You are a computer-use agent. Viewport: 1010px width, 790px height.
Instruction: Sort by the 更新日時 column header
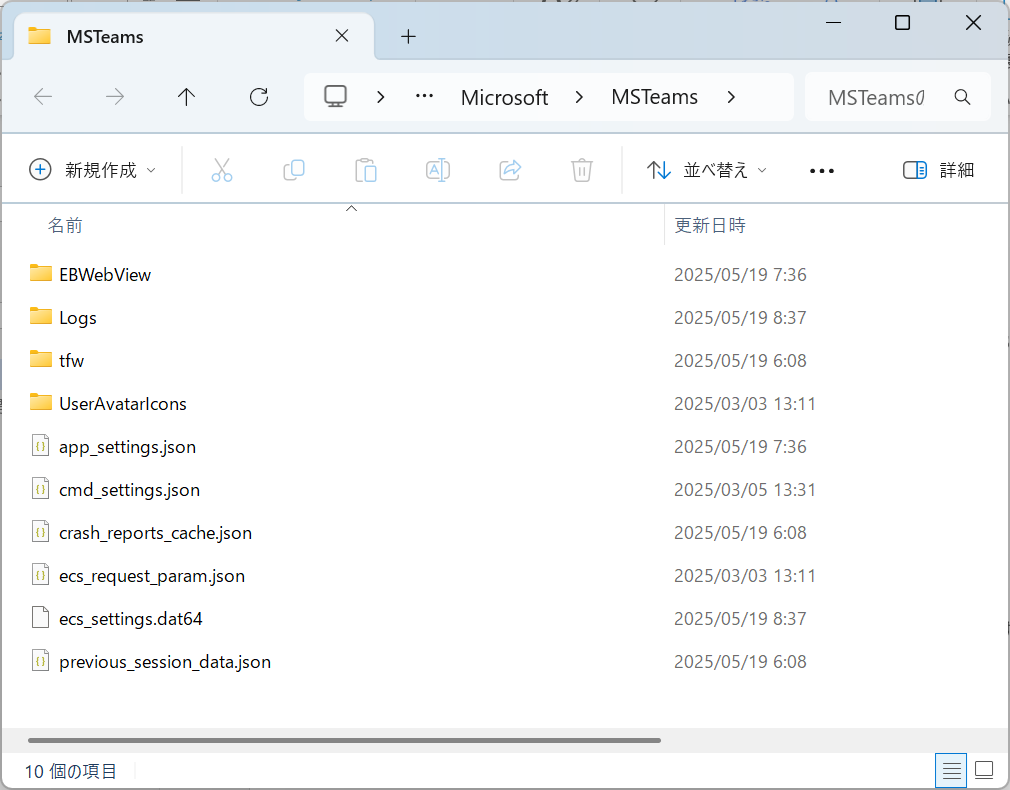point(710,226)
